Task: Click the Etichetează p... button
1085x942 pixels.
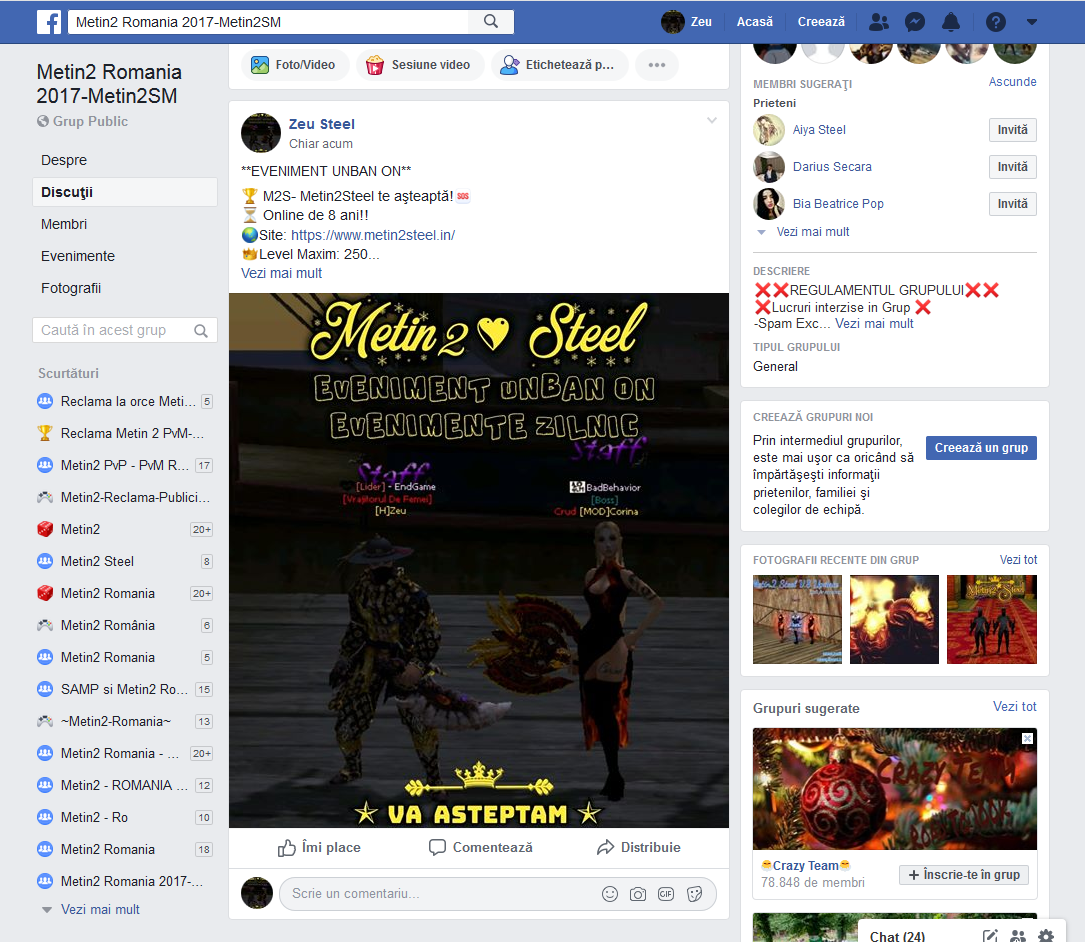Action: pos(559,65)
